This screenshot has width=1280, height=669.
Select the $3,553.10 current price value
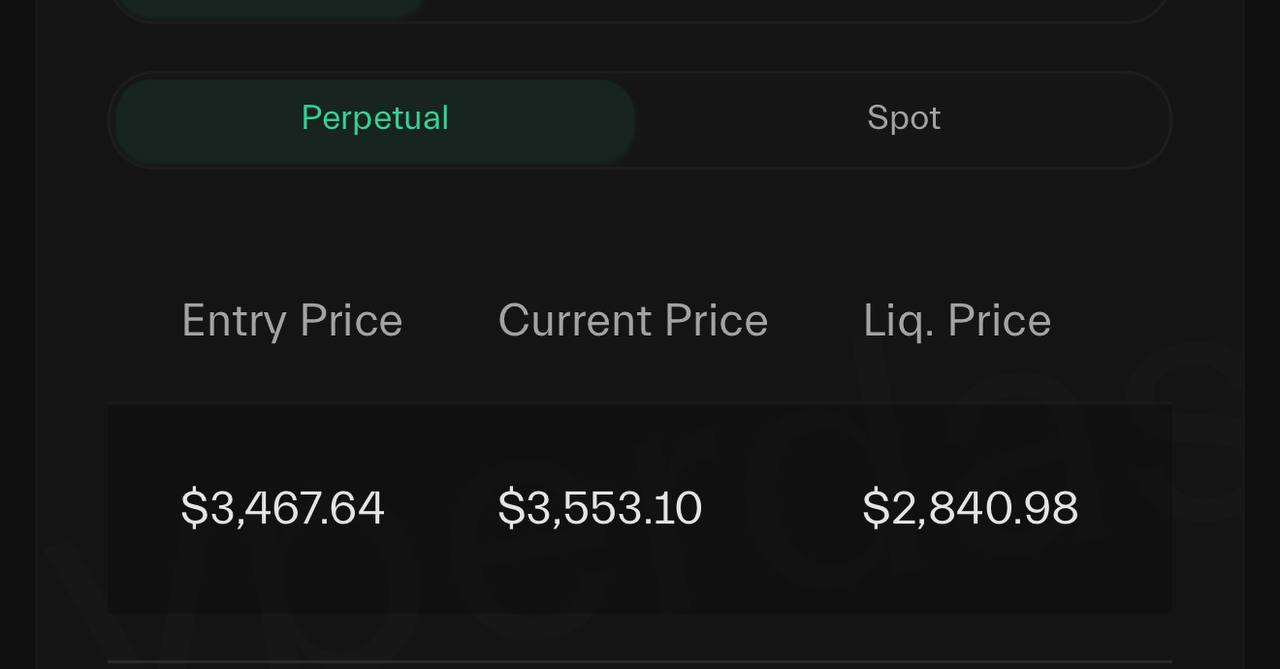tap(600, 508)
